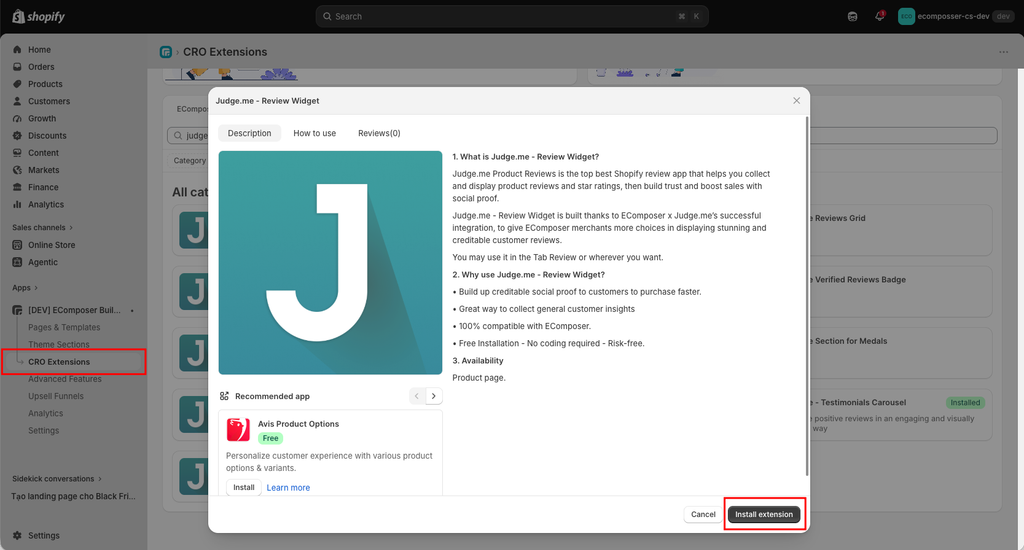Cancel the extension dialog
1024x550 pixels.
703,514
